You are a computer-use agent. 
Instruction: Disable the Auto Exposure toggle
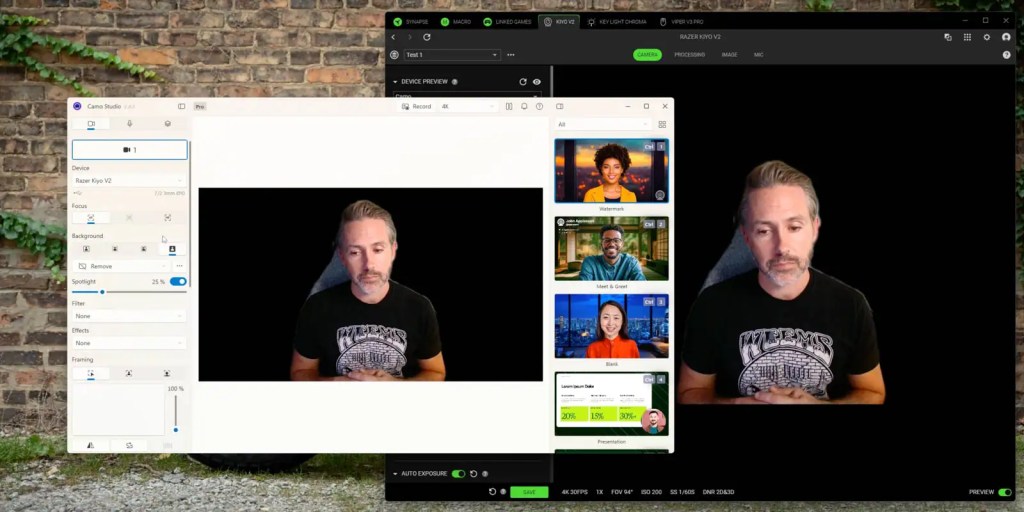[x=458, y=474]
